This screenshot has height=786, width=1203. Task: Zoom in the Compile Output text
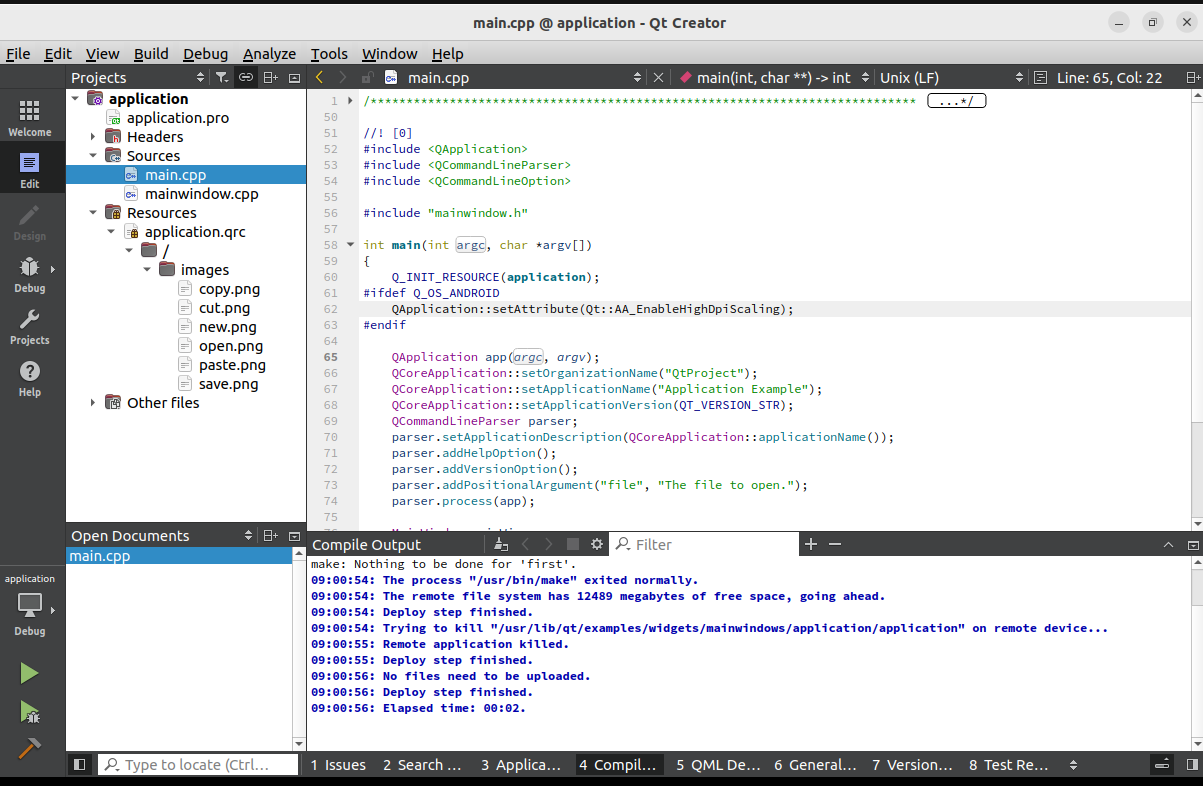point(811,544)
